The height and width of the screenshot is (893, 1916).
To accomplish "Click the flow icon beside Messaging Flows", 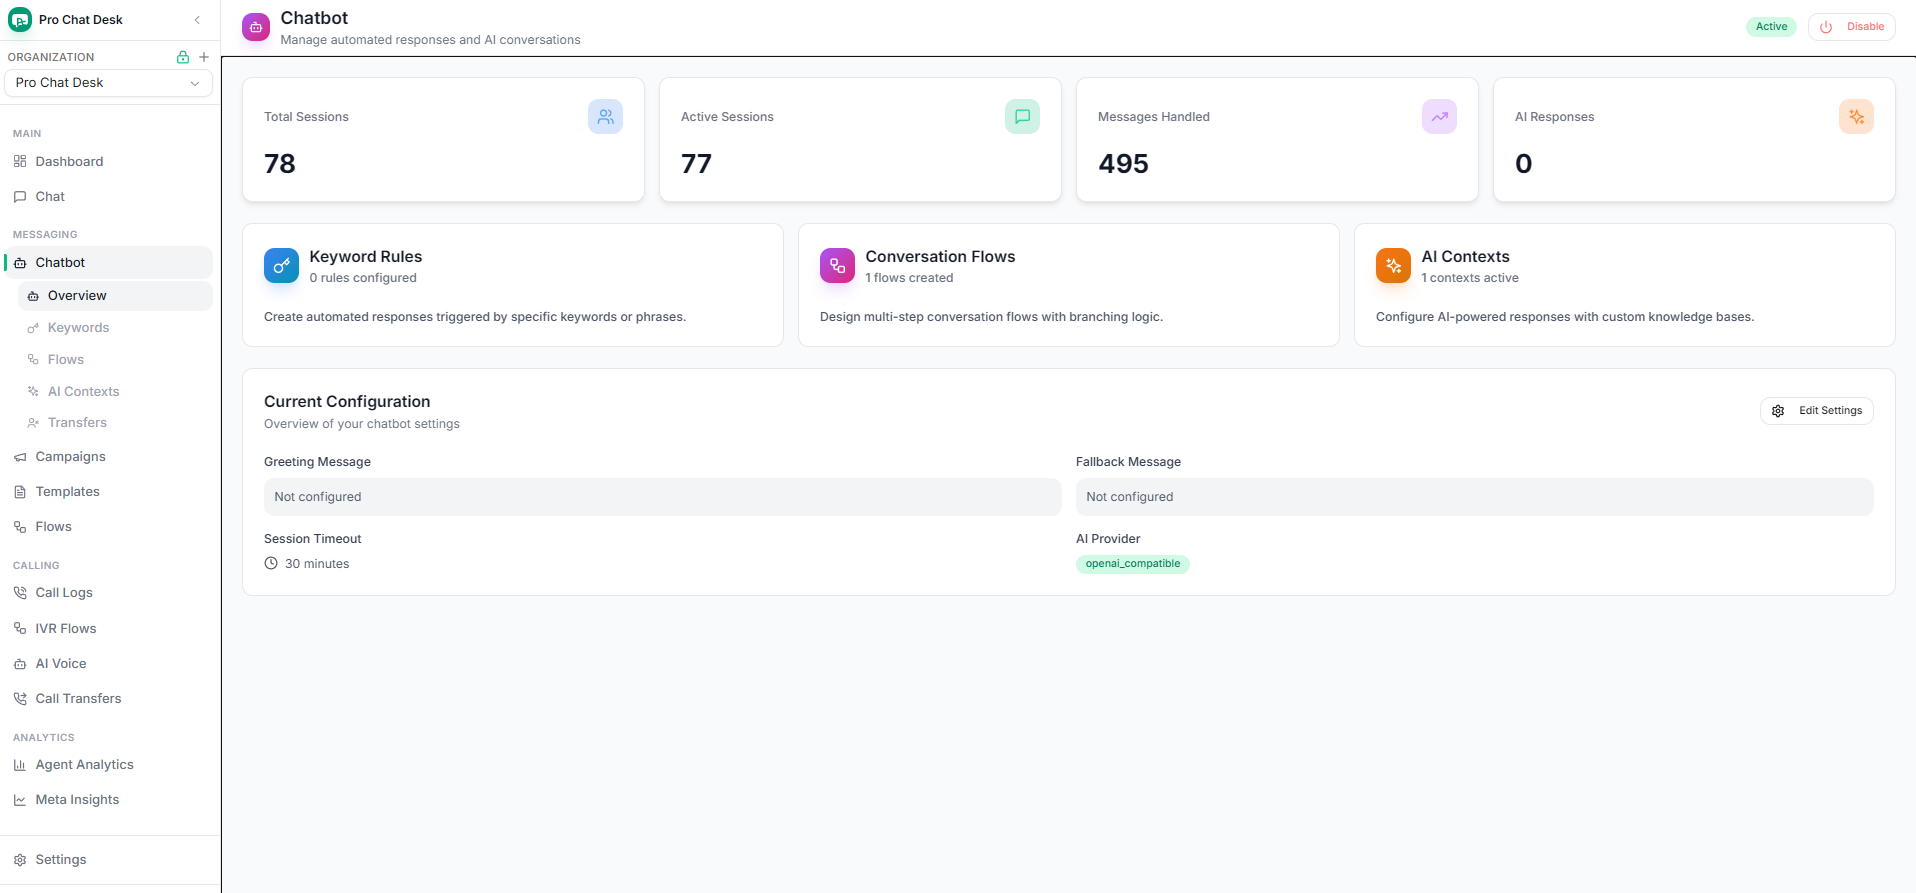I will [x=20, y=527].
